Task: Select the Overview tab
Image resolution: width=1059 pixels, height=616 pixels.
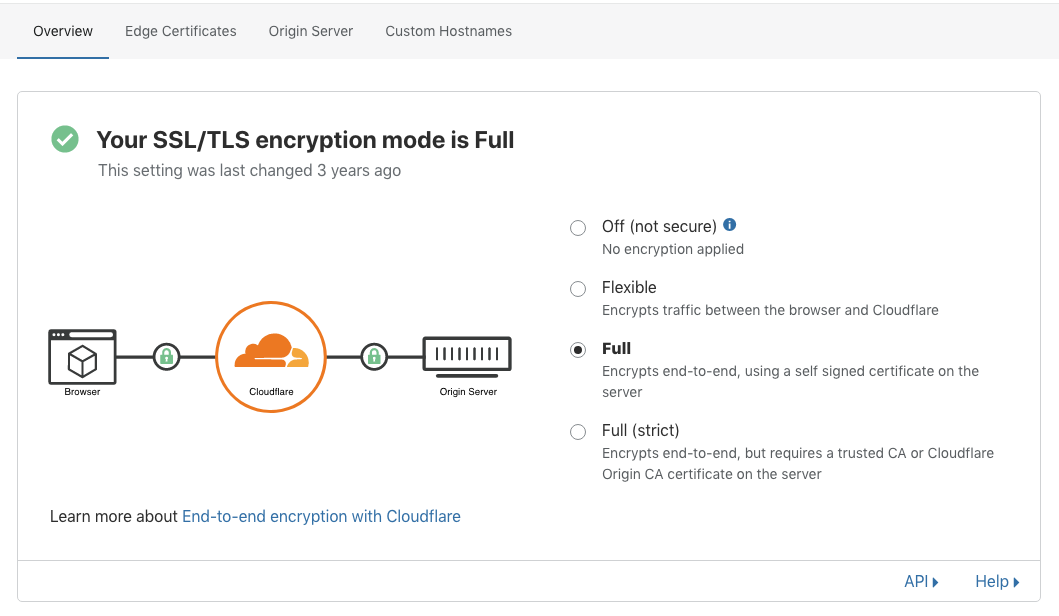Action: [63, 31]
